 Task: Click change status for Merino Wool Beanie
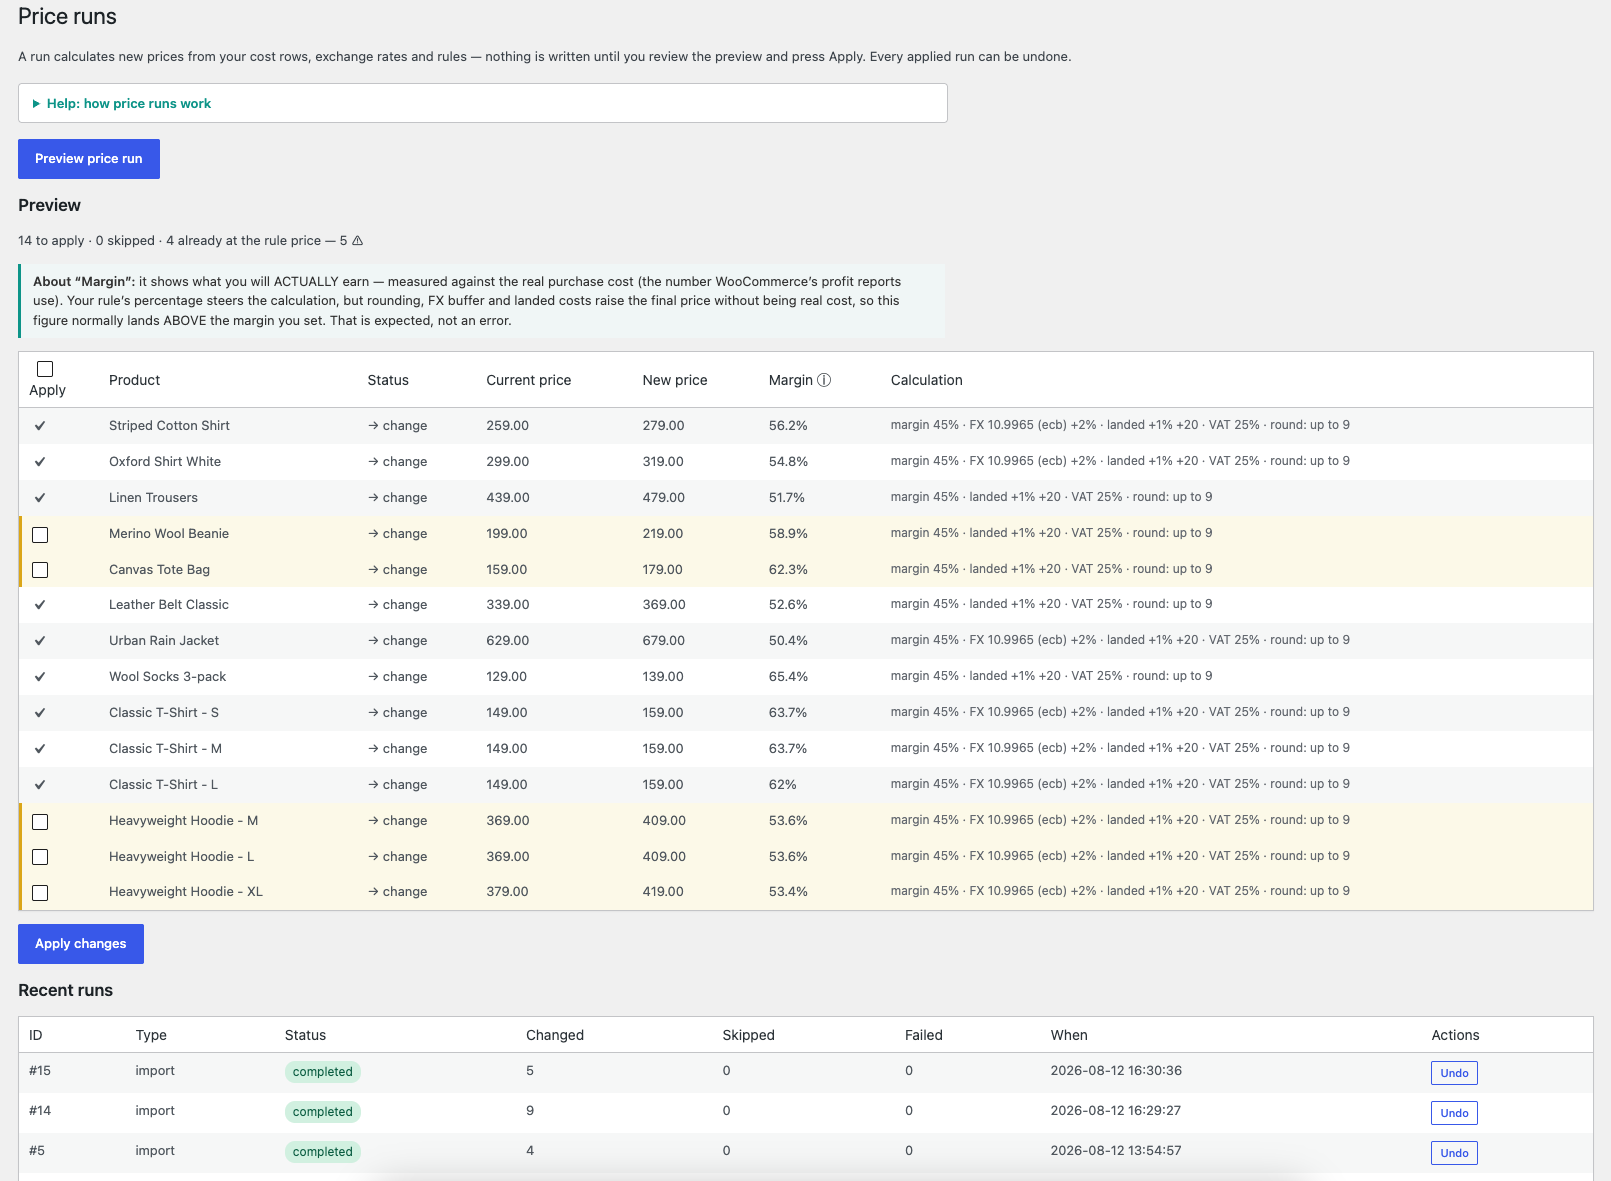pyautogui.click(x=397, y=534)
